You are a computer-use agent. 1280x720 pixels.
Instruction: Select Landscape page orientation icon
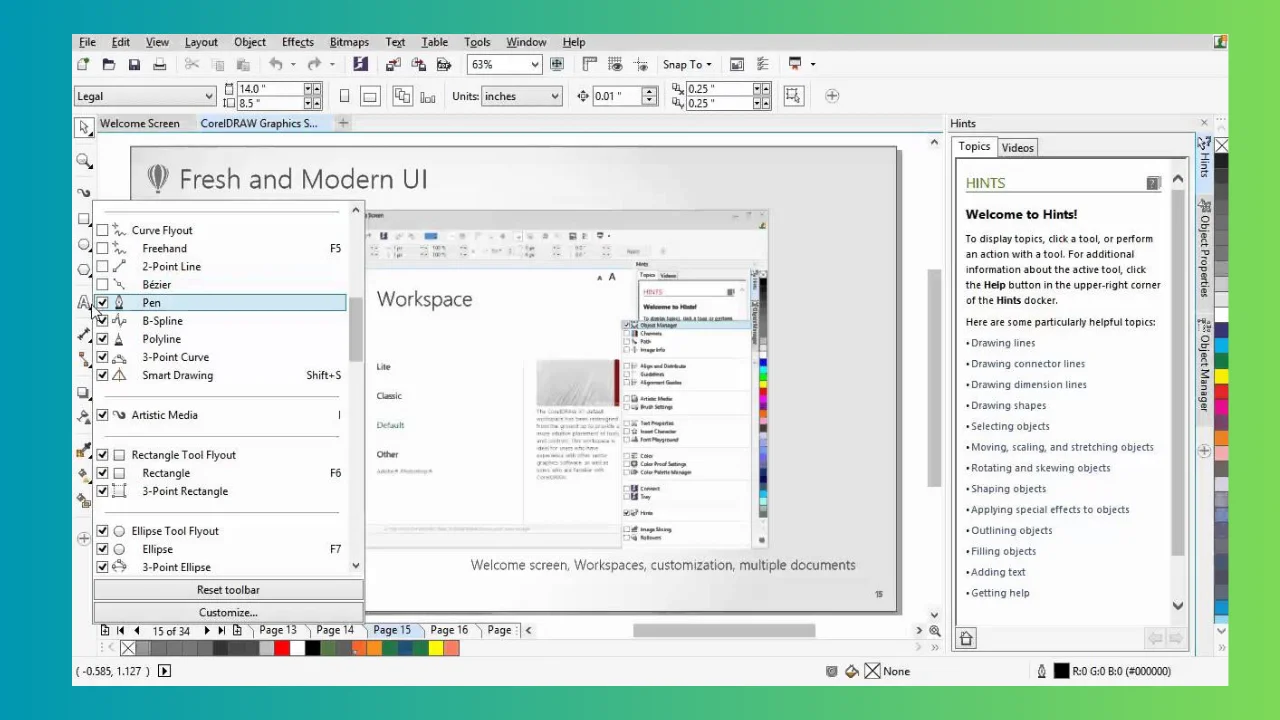click(x=369, y=96)
